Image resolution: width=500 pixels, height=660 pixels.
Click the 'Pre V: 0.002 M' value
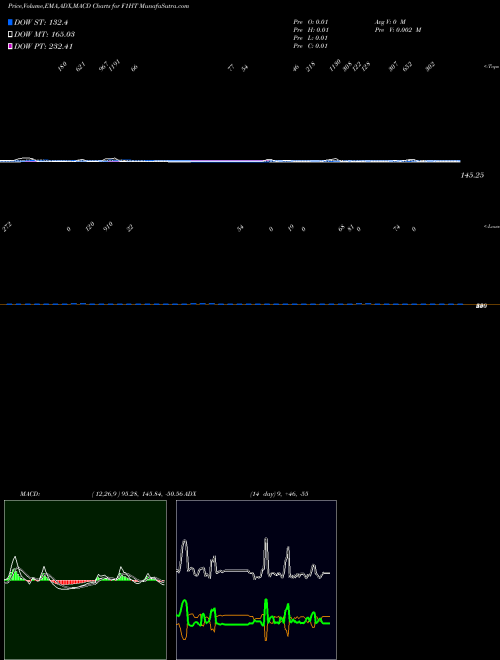pos(398,30)
